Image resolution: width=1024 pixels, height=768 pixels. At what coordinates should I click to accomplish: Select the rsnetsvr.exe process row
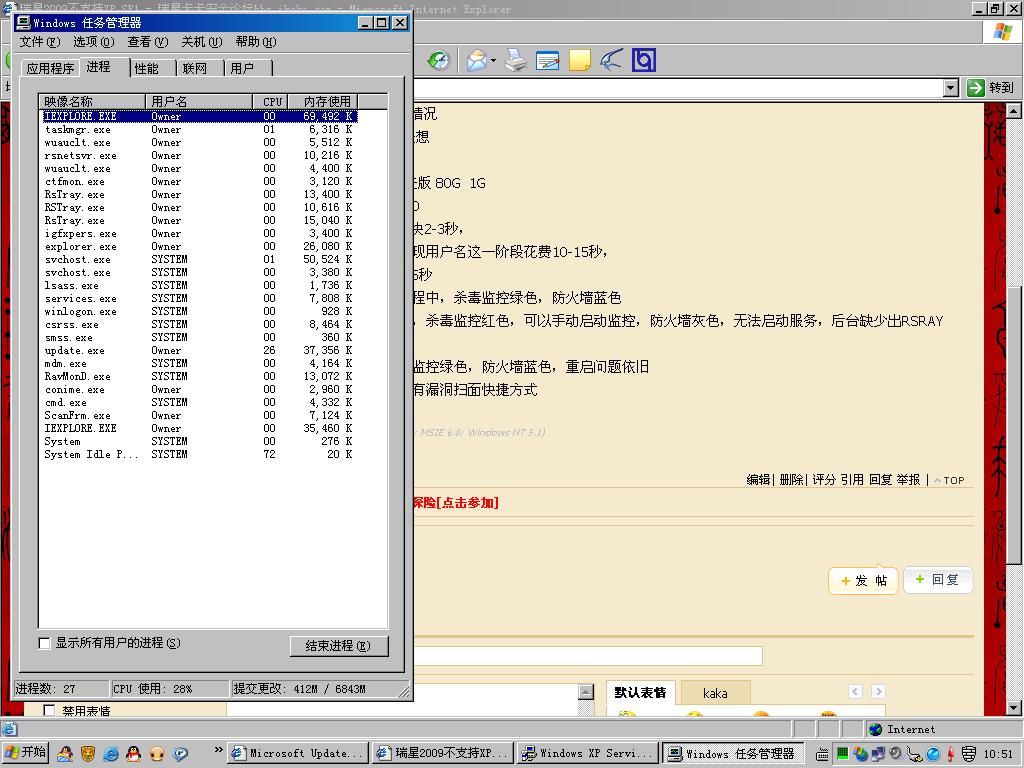click(x=199, y=155)
